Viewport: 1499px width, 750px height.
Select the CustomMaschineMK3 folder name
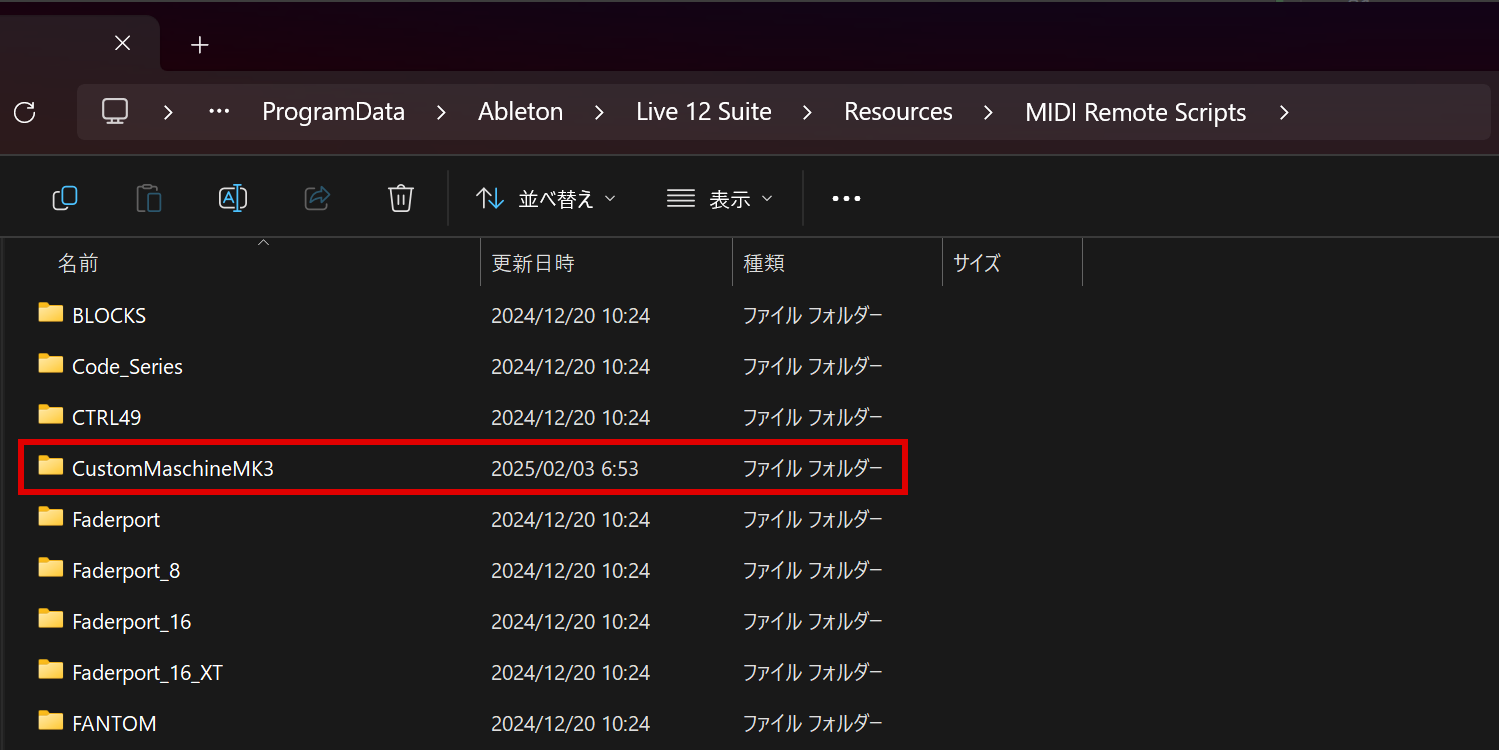pyautogui.click(x=173, y=468)
